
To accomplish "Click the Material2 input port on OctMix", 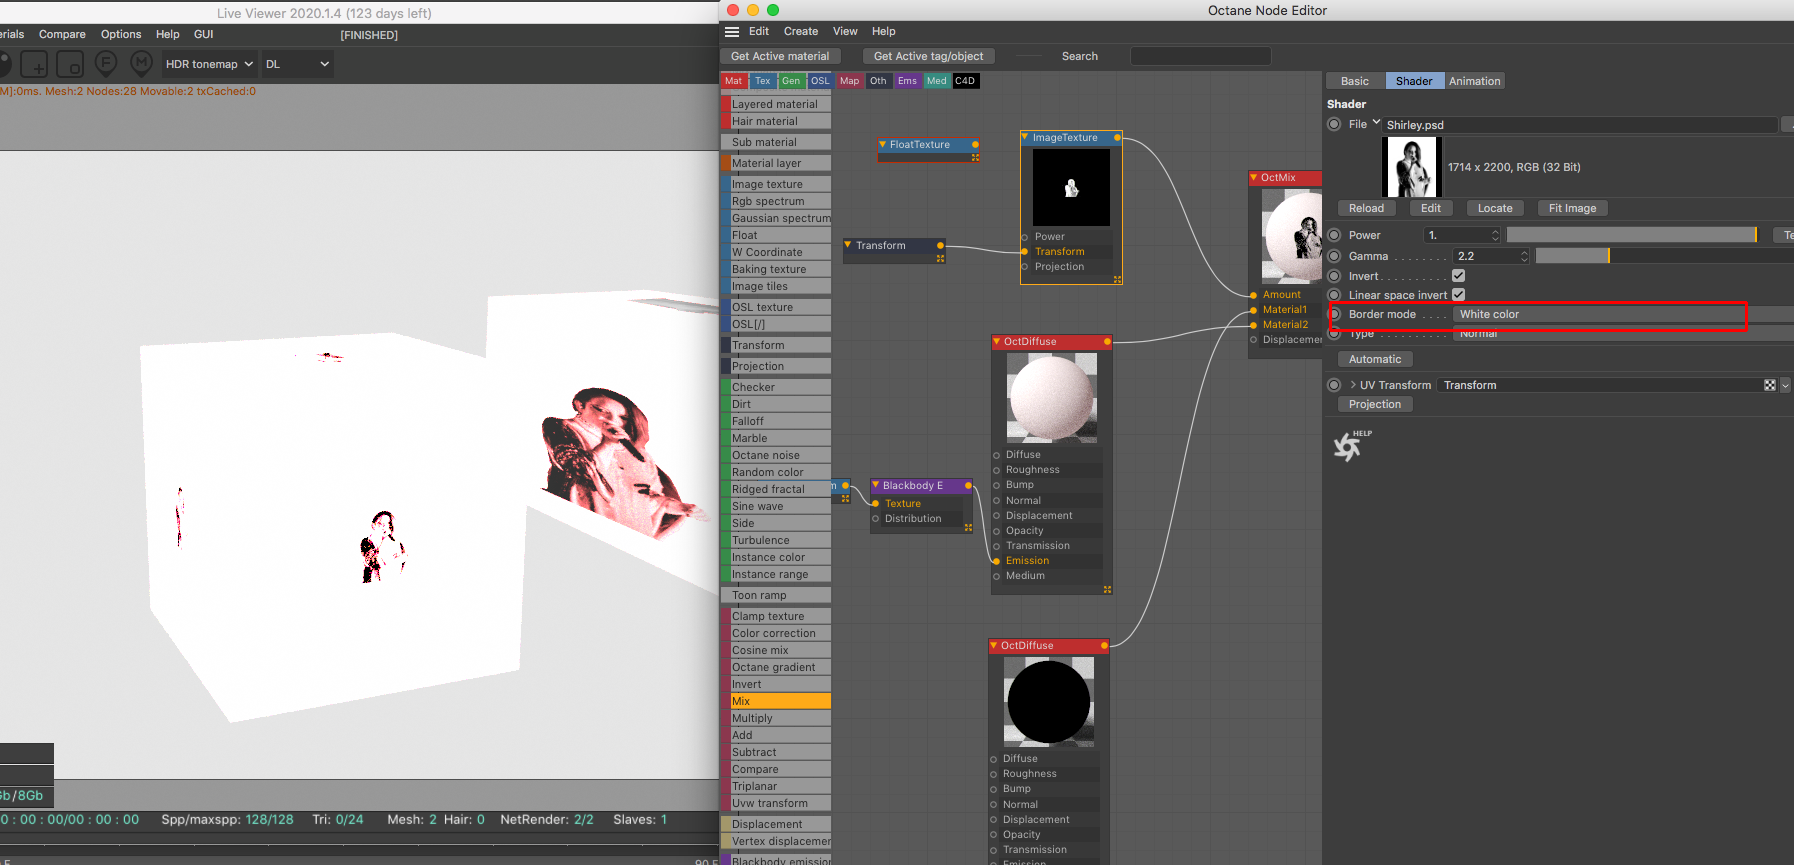I will click(x=1253, y=325).
